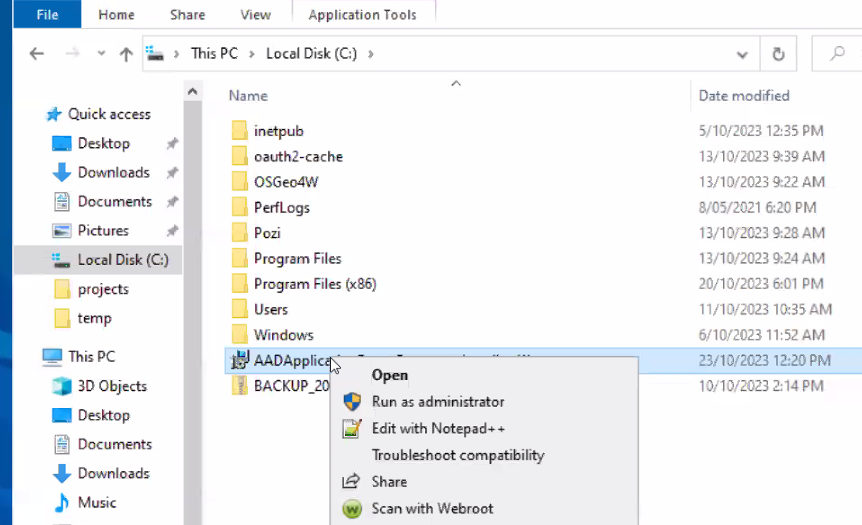The image size is (862, 525).
Task: Expand the Quick access tree node
Action: click(31, 115)
